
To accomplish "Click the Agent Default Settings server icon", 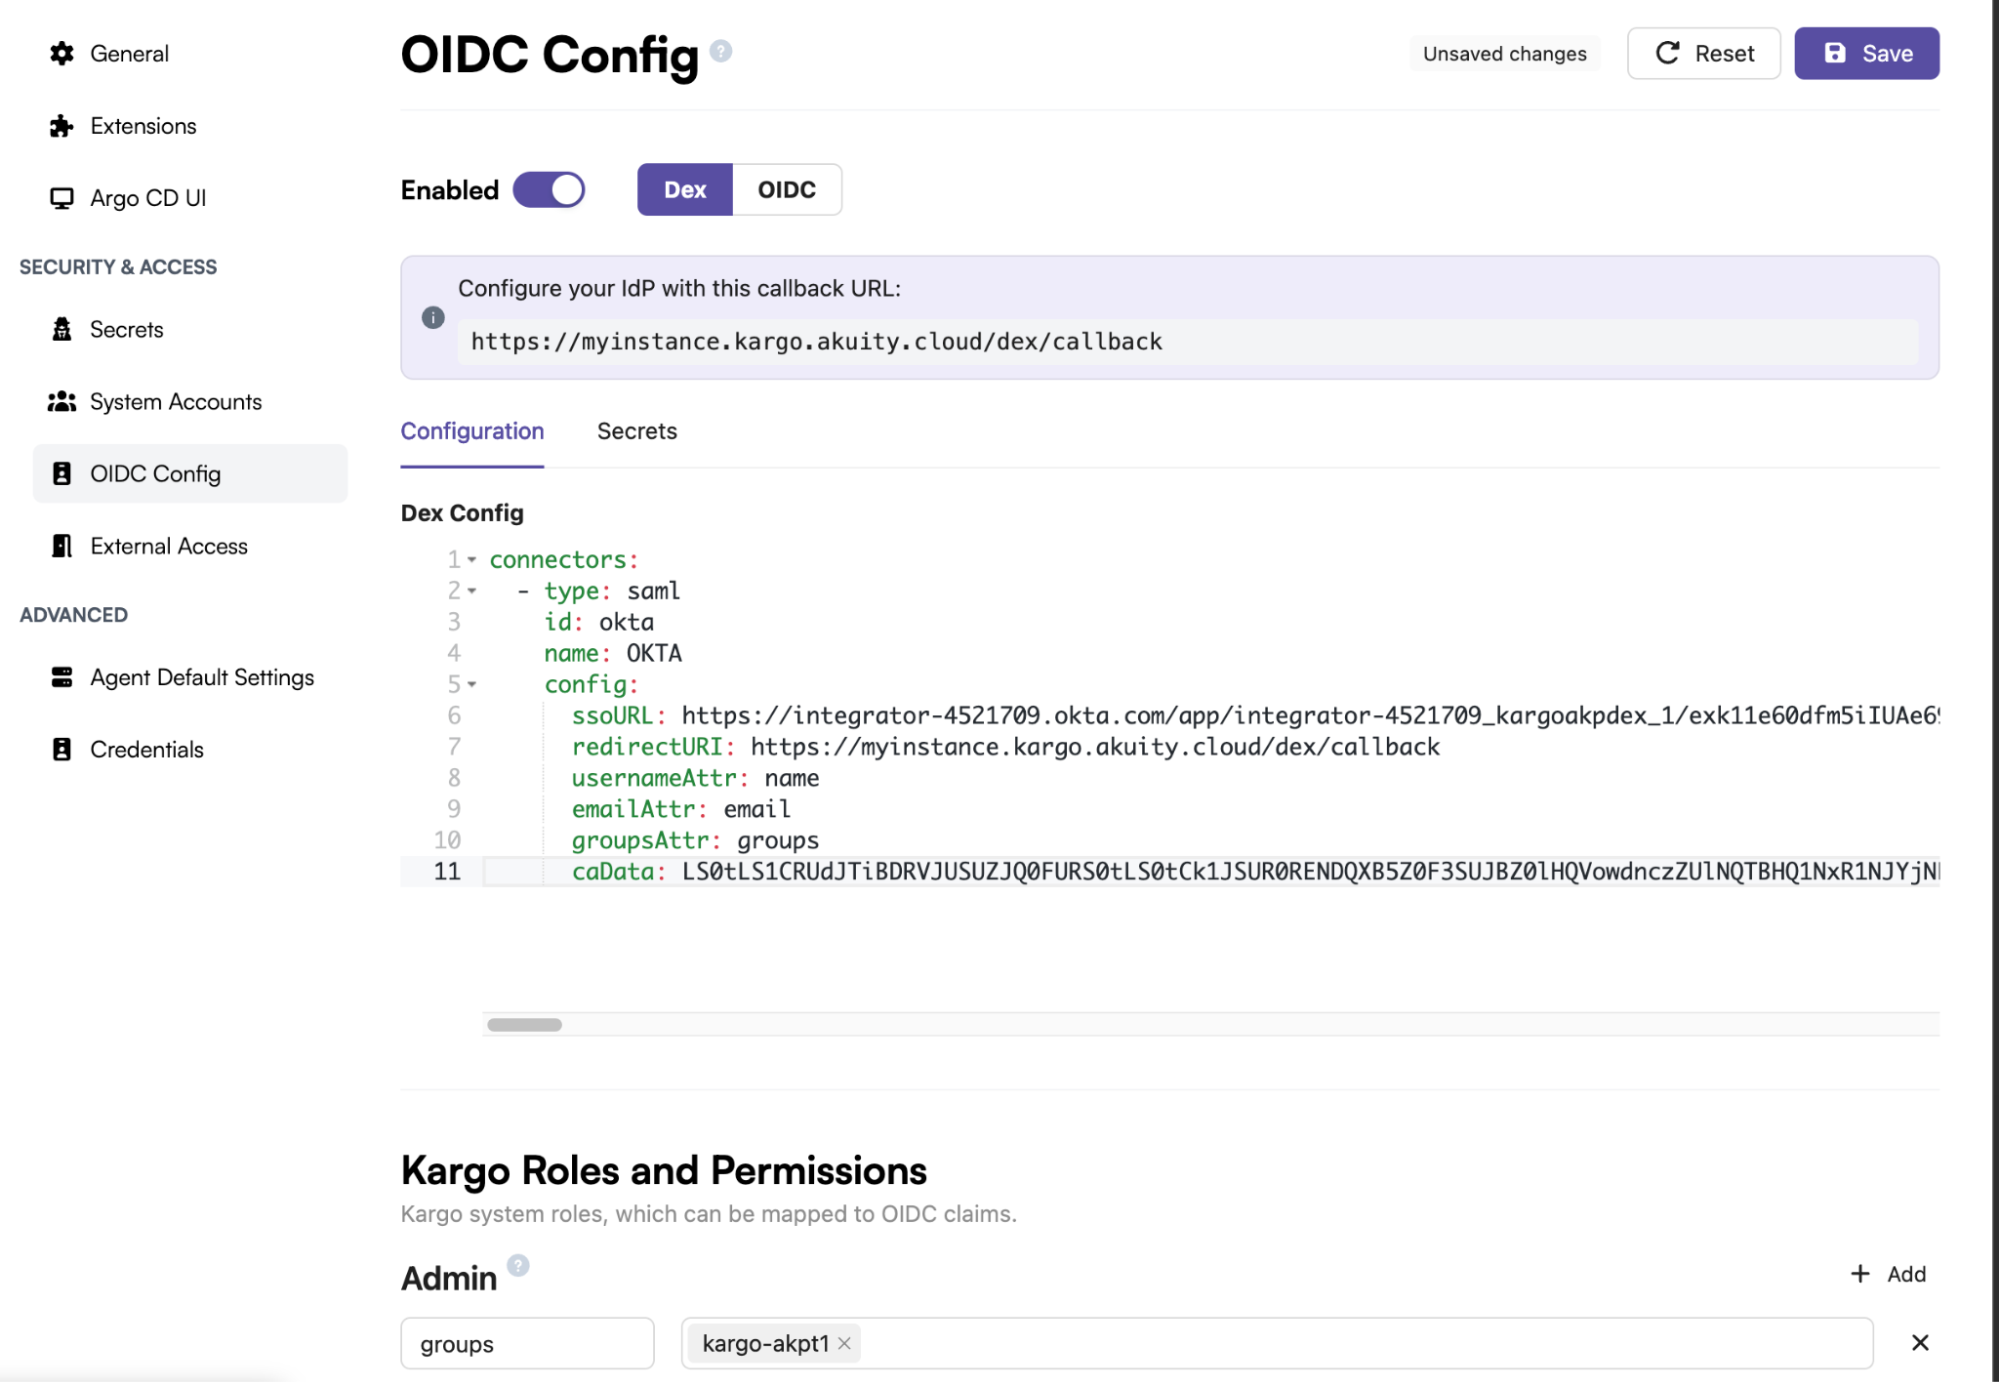I will tap(62, 677).
